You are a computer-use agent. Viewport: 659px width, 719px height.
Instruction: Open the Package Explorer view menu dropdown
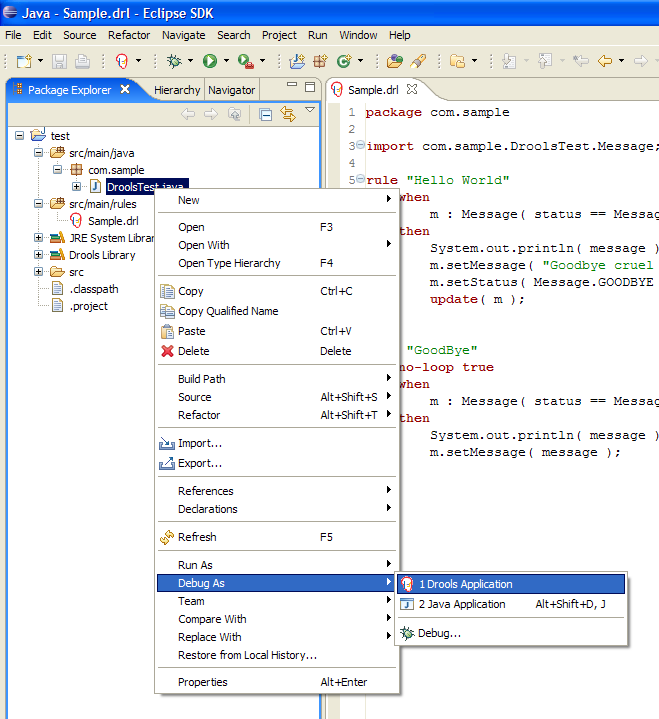(x=310, y=111)
